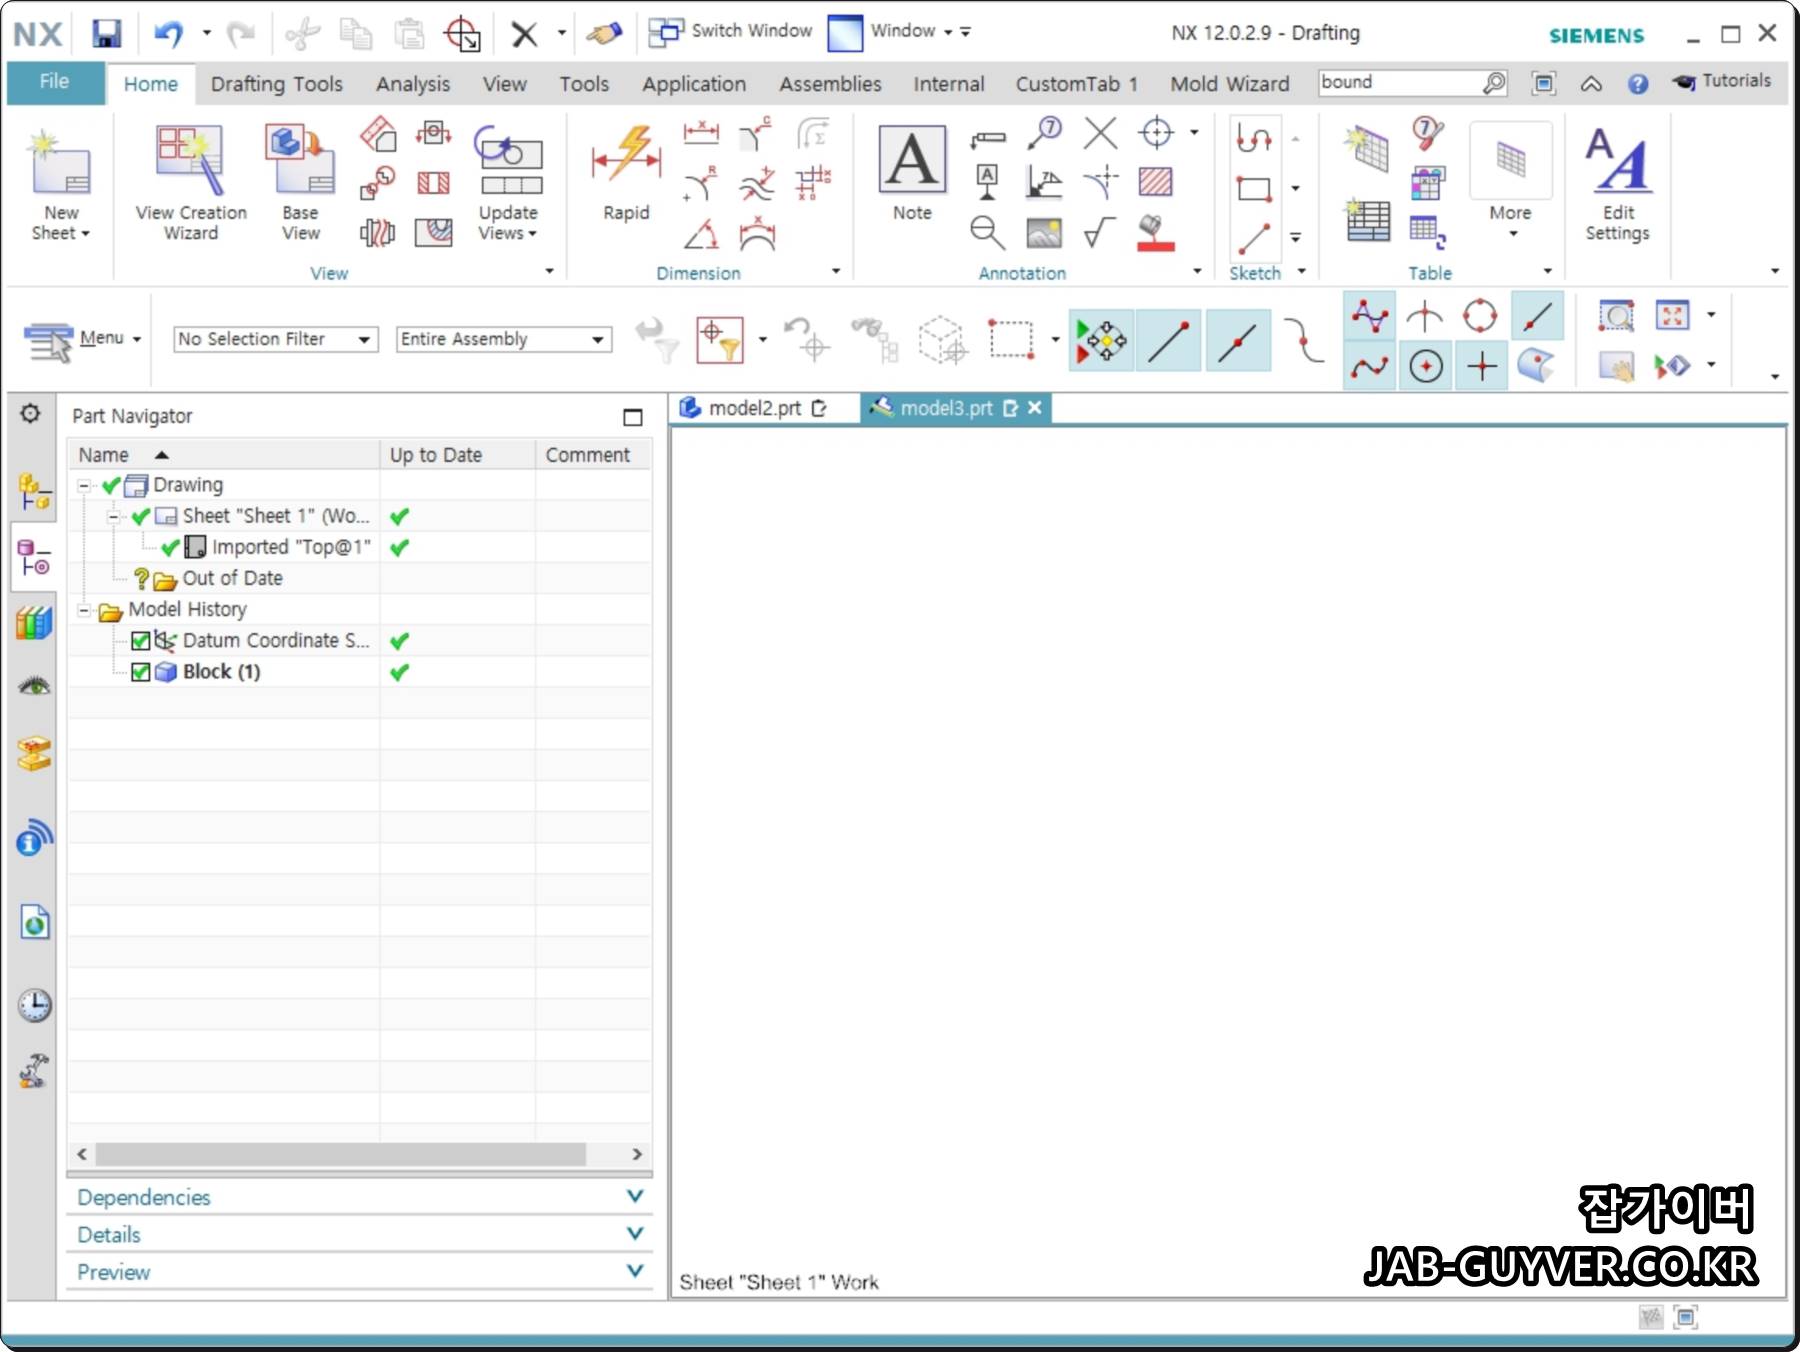The image size is (1800, 1352).
Task: Sort by the Name column header
Action: click(x=224, y=455)
